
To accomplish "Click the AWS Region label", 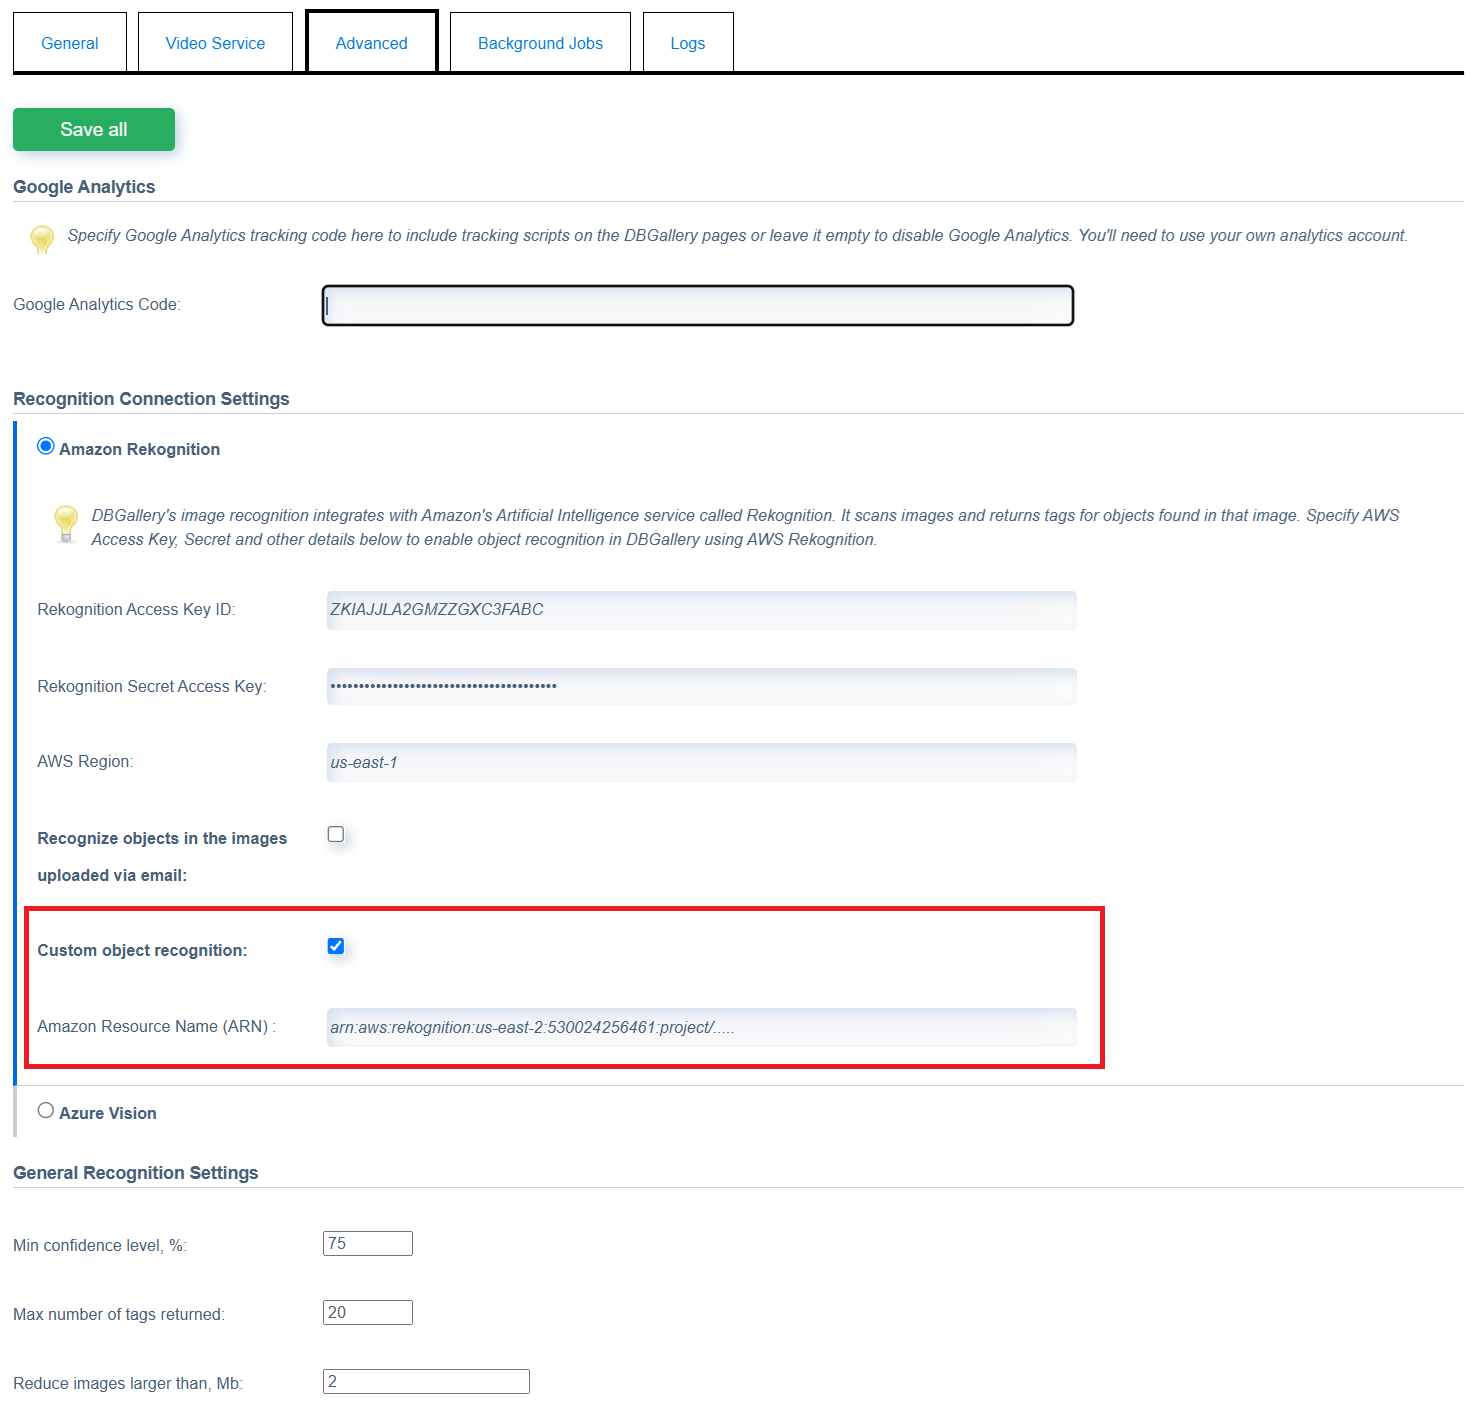I will point(85,762).
